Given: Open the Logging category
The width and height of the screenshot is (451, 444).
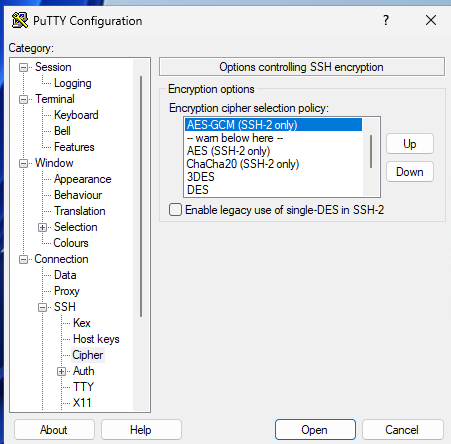Looking at the screenshot, I should point(73,83).
